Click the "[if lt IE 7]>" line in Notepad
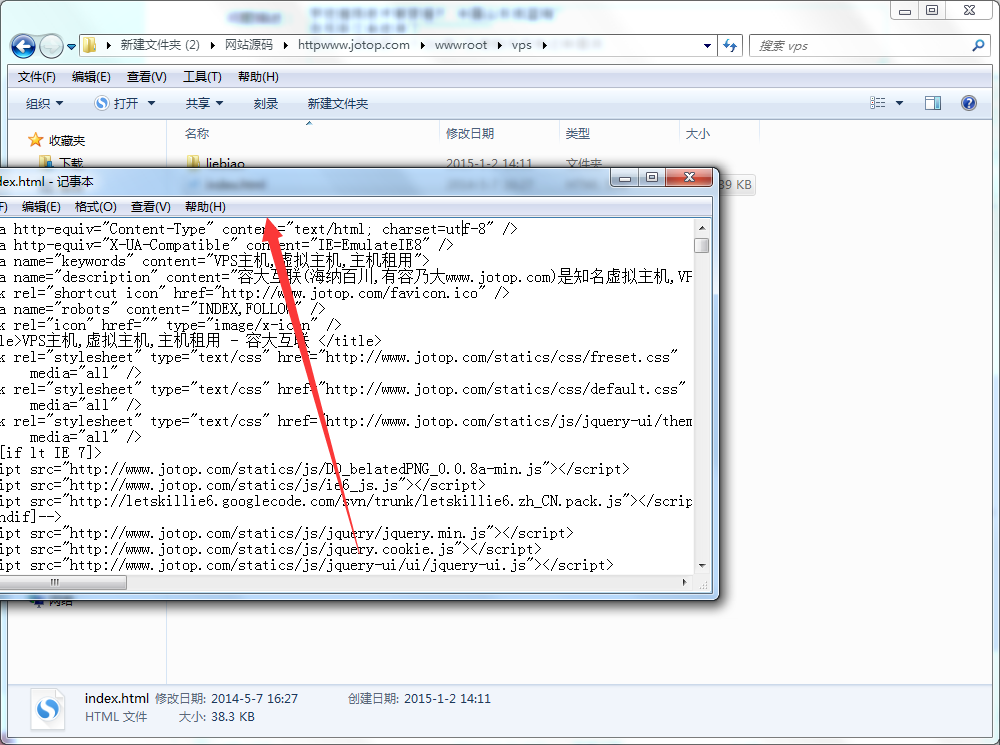This screenshot has width=1000, height=745. (x=50, y=453)
